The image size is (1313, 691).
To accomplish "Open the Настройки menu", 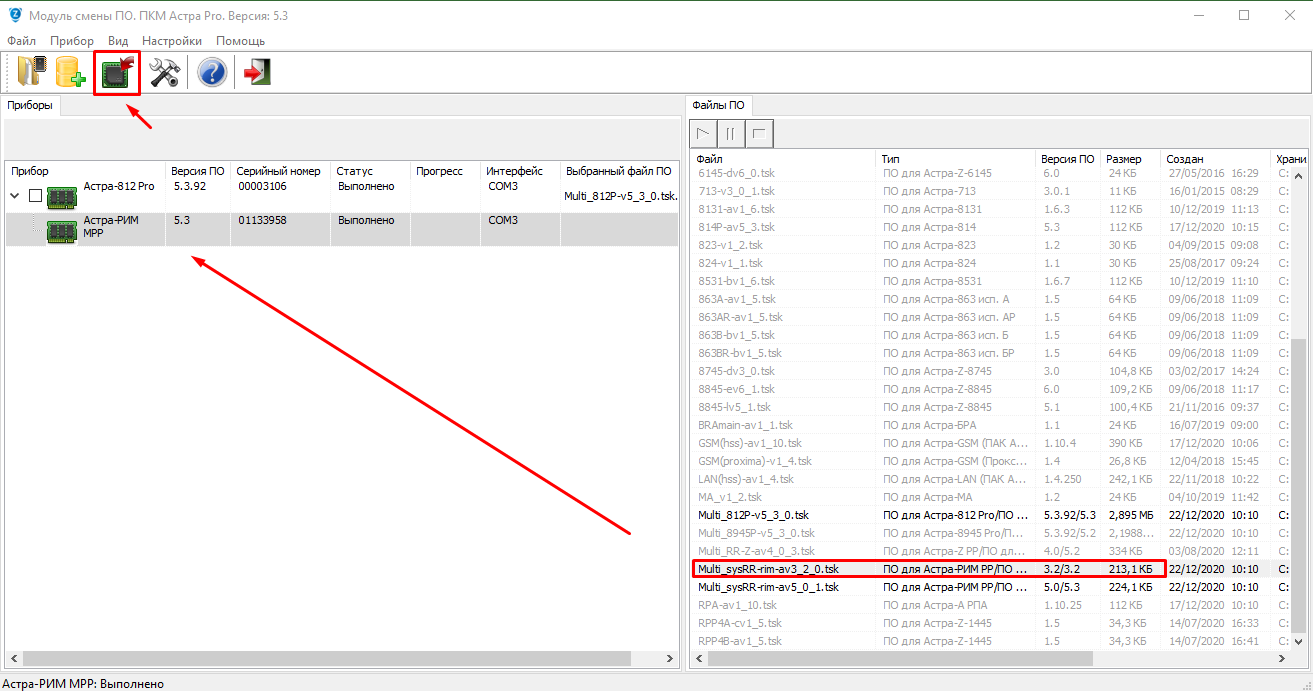I will pyautogui.click(x=172, y=41).
